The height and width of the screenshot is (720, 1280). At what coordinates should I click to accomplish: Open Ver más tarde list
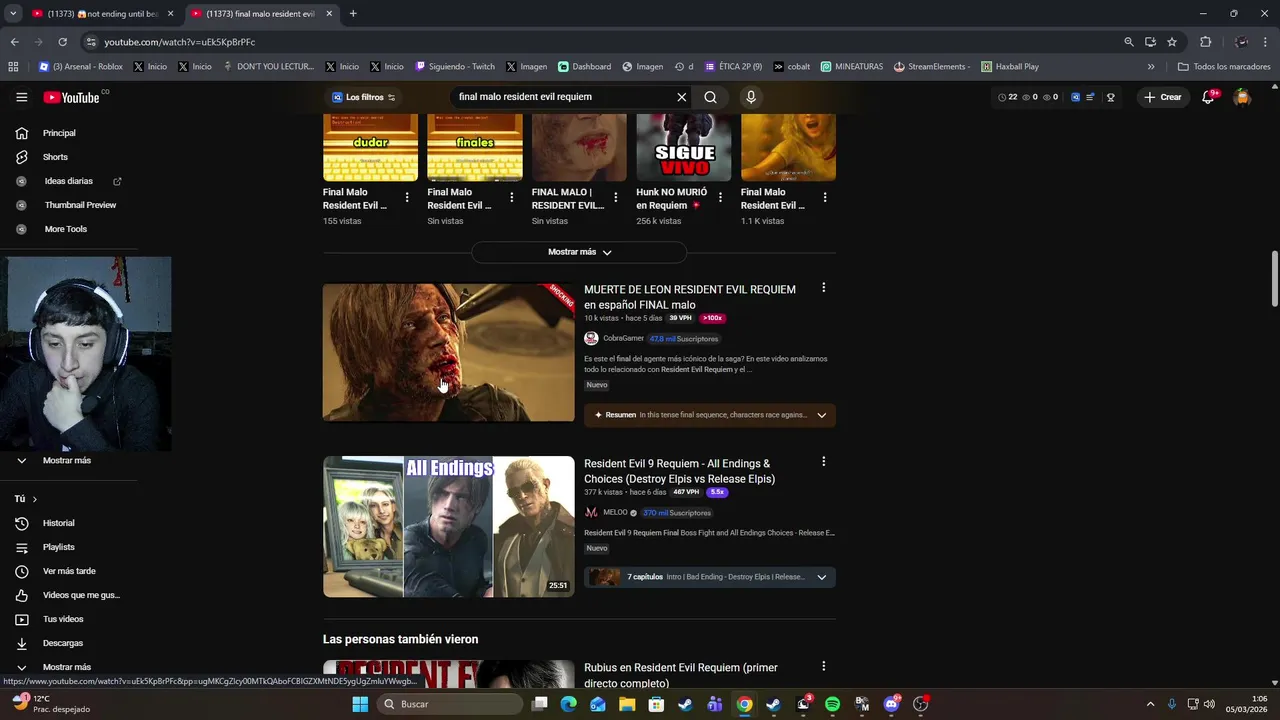click(x=69, y=571)
